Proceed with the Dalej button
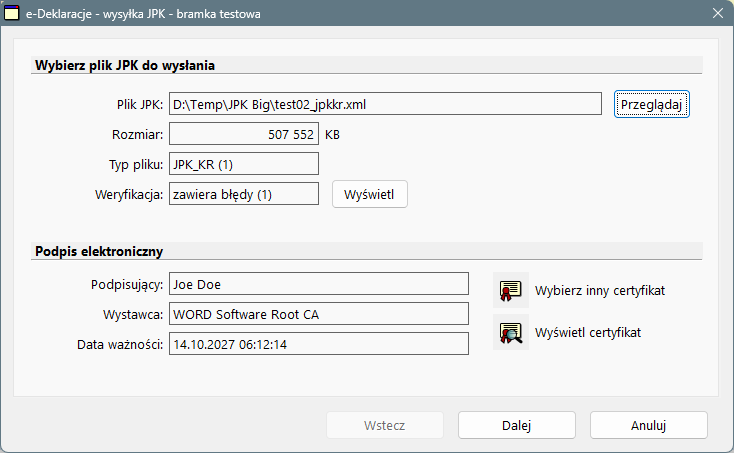The image size is (734, 453). click(517, 425)
